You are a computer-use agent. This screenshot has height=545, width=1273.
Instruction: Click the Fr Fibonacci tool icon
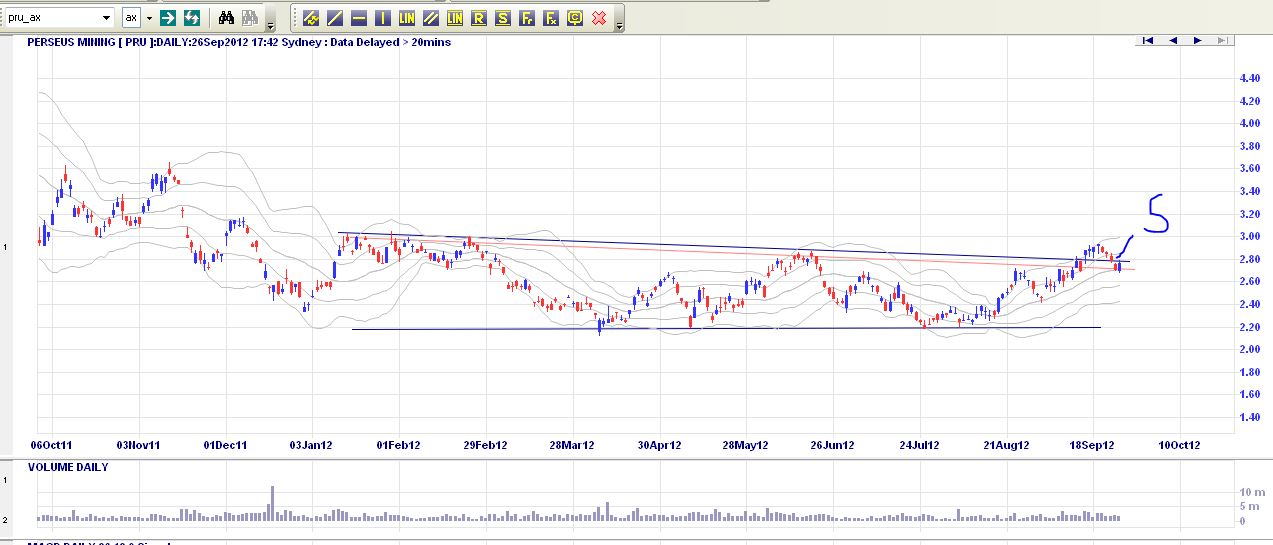527,18
